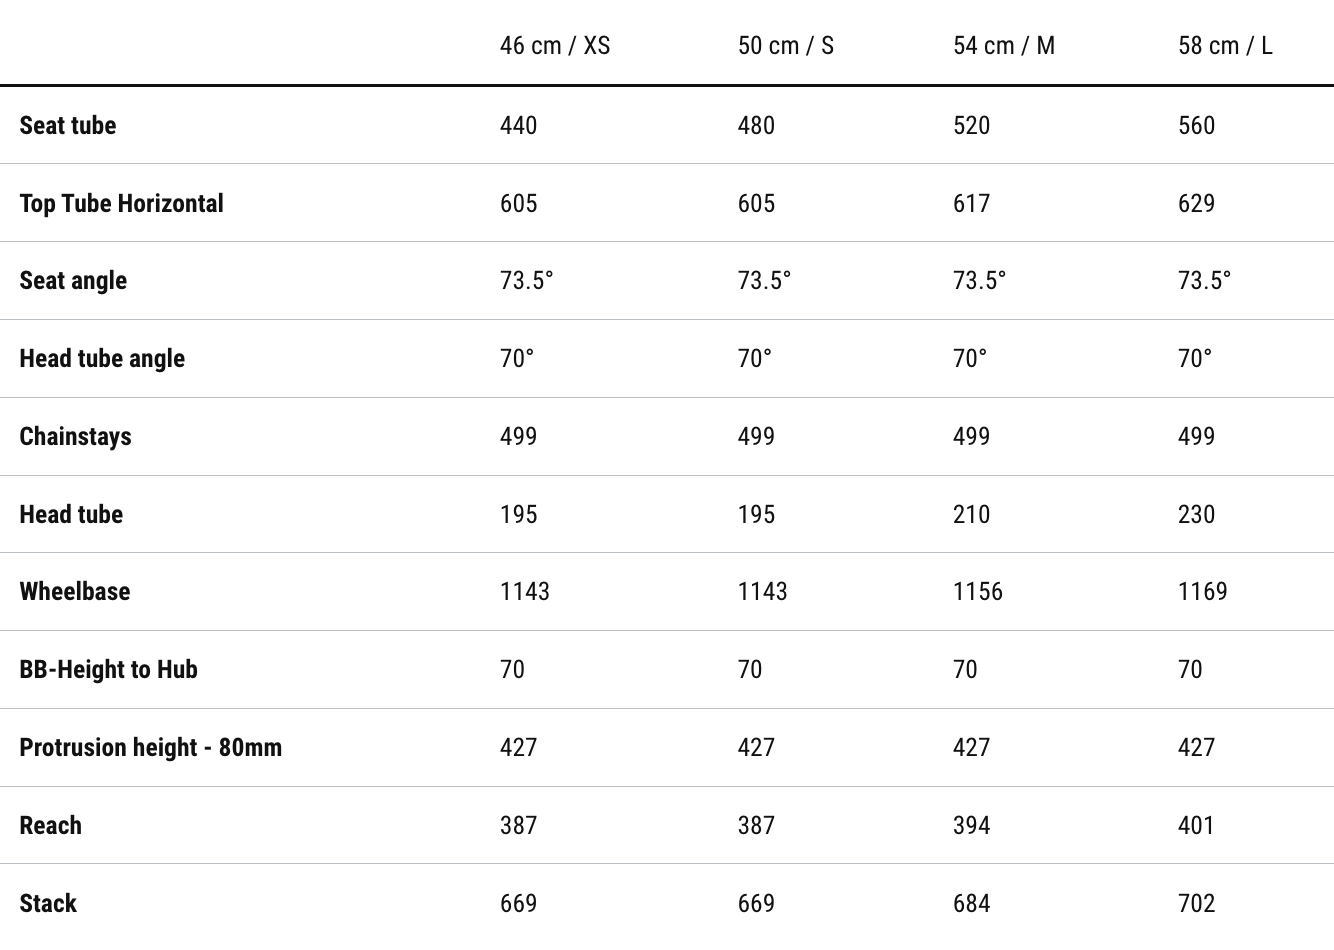This screenshot has width=1334, height=950.
Task: Click the 'Reach' row label
Action: coord(50,825)
